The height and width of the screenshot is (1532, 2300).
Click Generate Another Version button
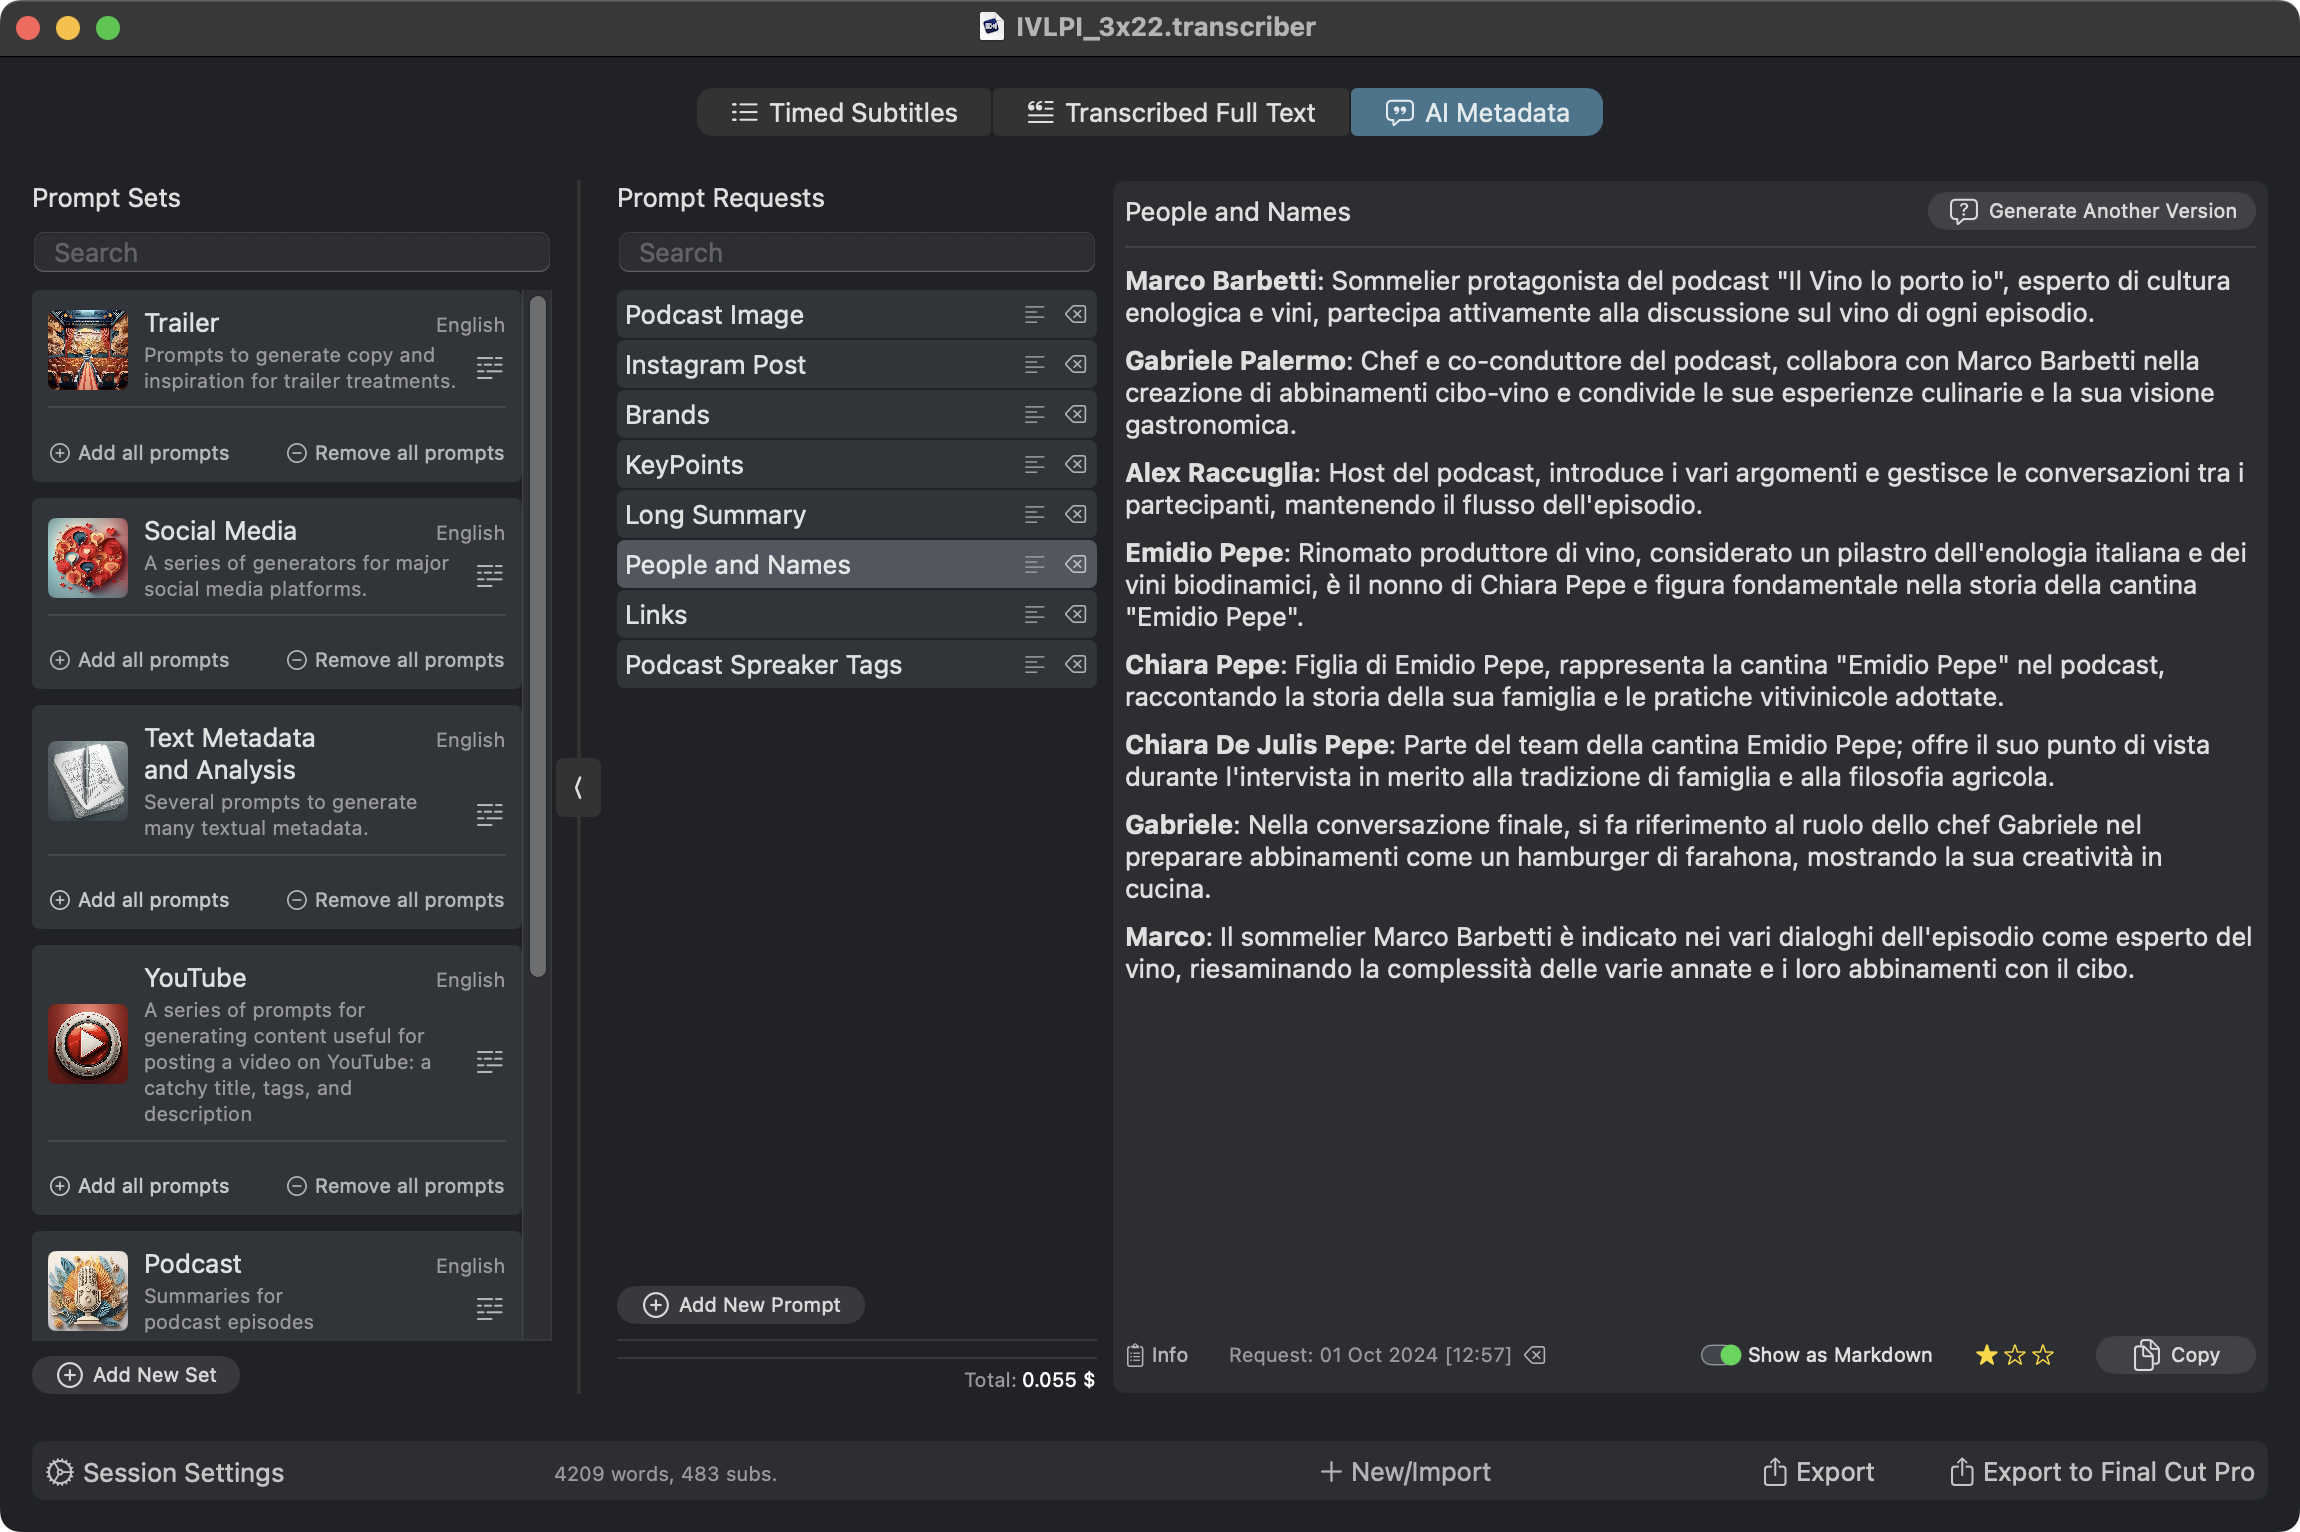click(x=2092, y=211)
